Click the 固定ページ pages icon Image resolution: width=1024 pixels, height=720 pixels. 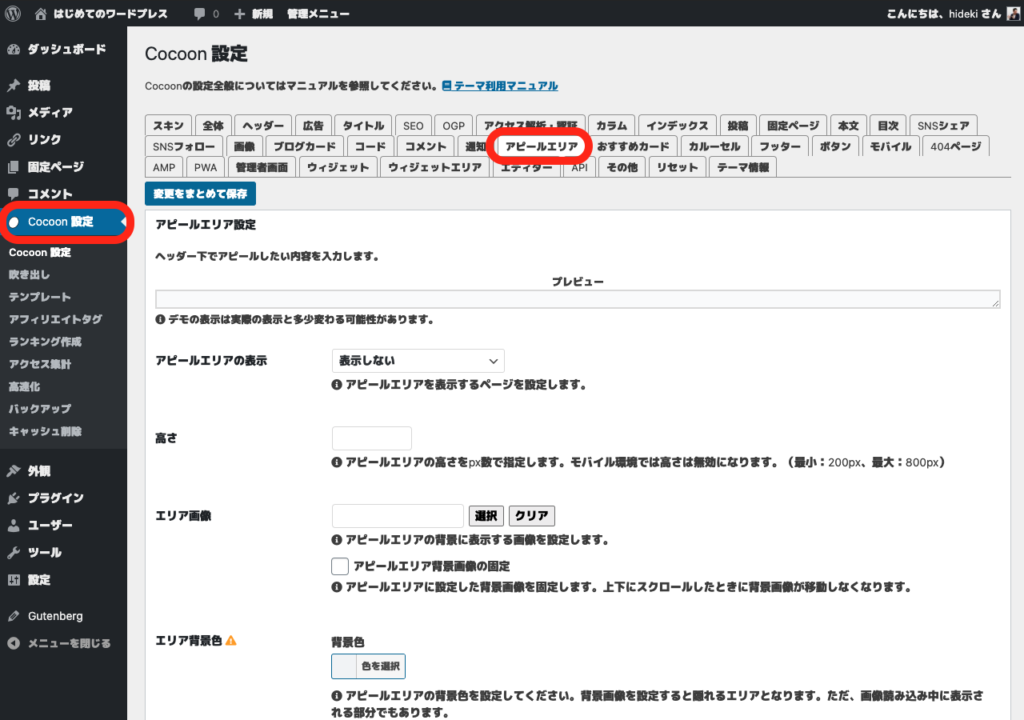14,167
